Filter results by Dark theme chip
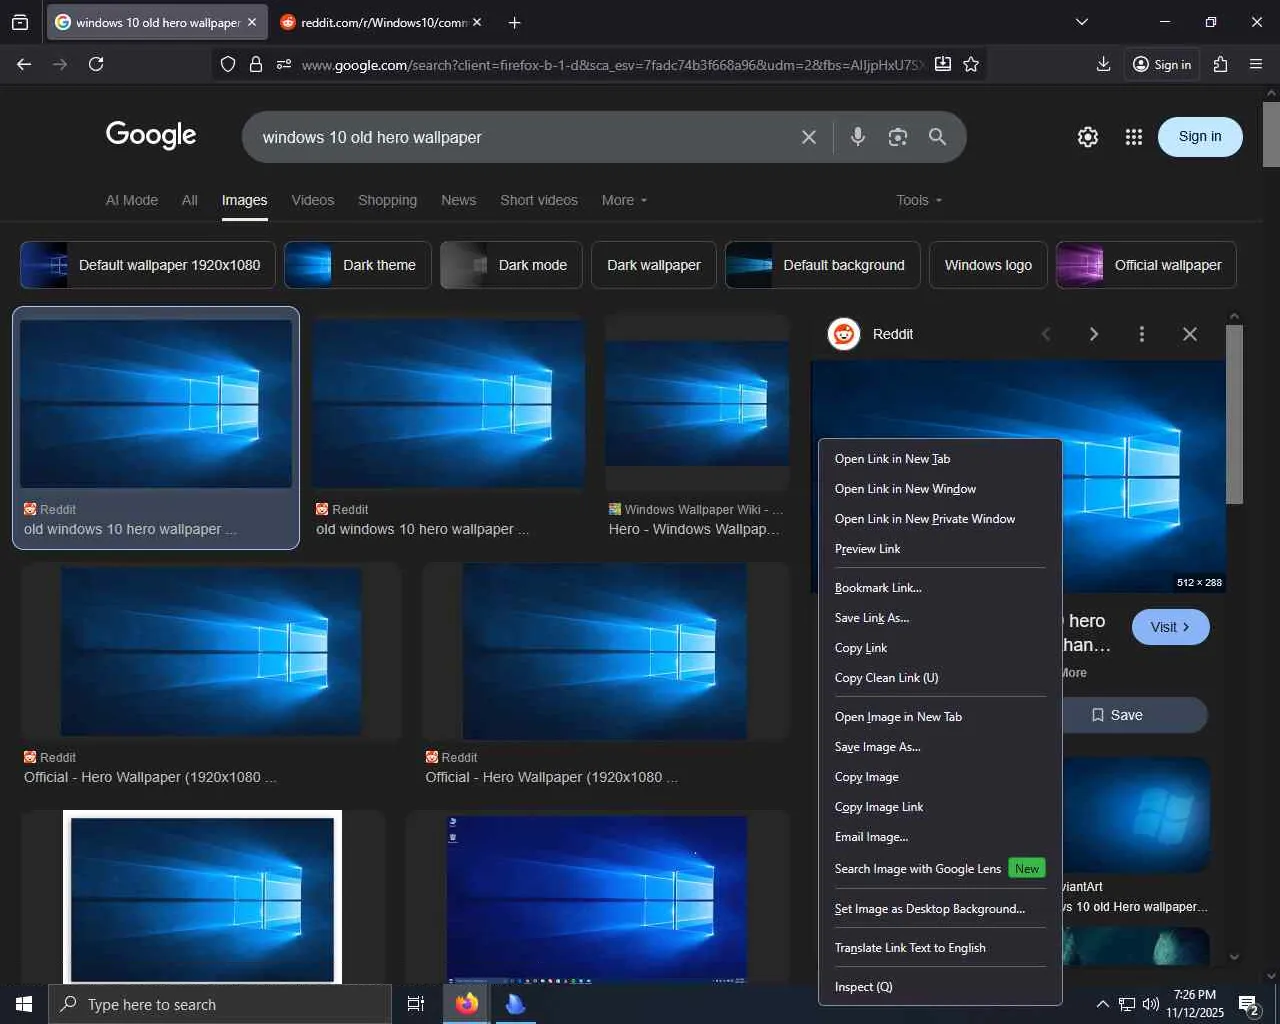 tap(358, 265)
